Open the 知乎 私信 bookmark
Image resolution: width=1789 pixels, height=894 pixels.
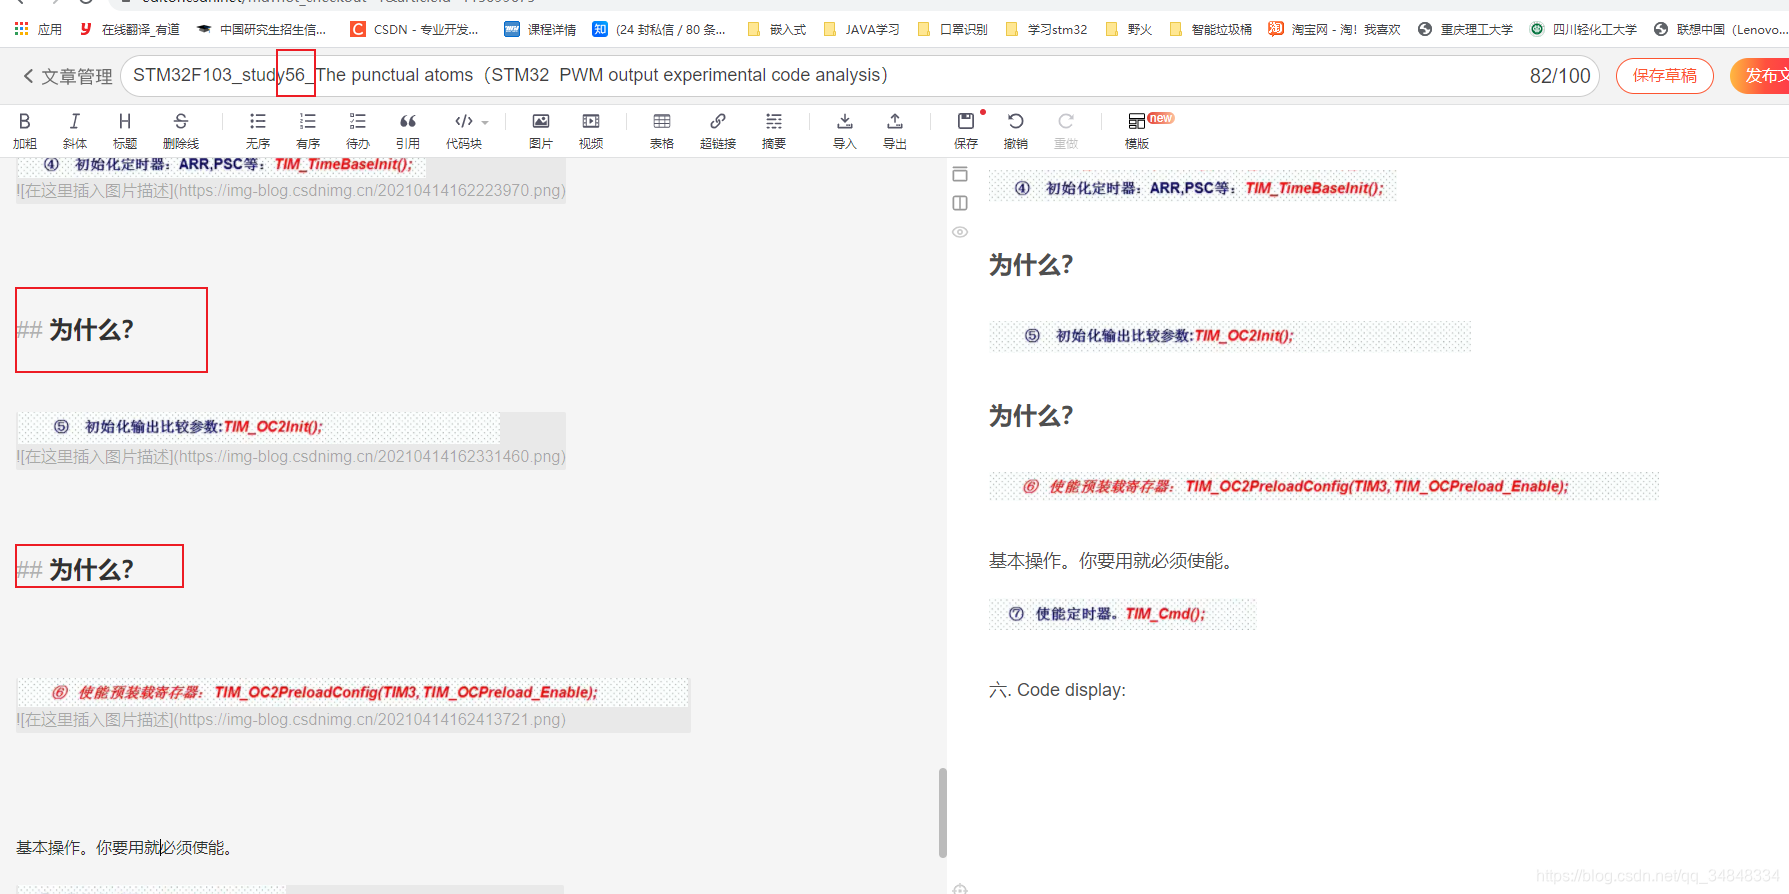tap(660, 29)
